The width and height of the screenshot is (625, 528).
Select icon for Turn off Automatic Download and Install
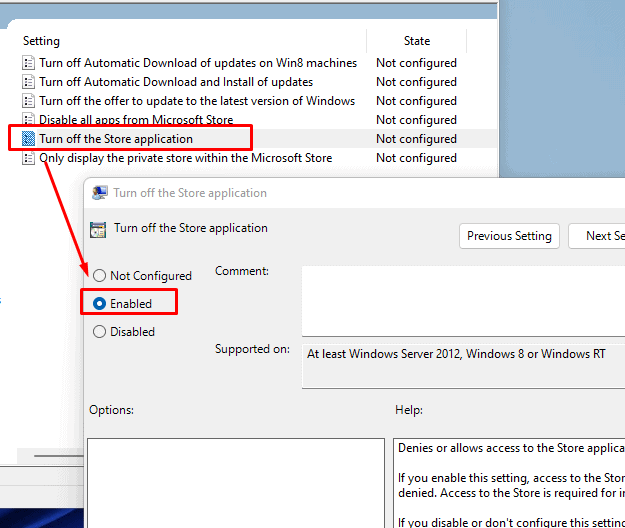(28, 82)
